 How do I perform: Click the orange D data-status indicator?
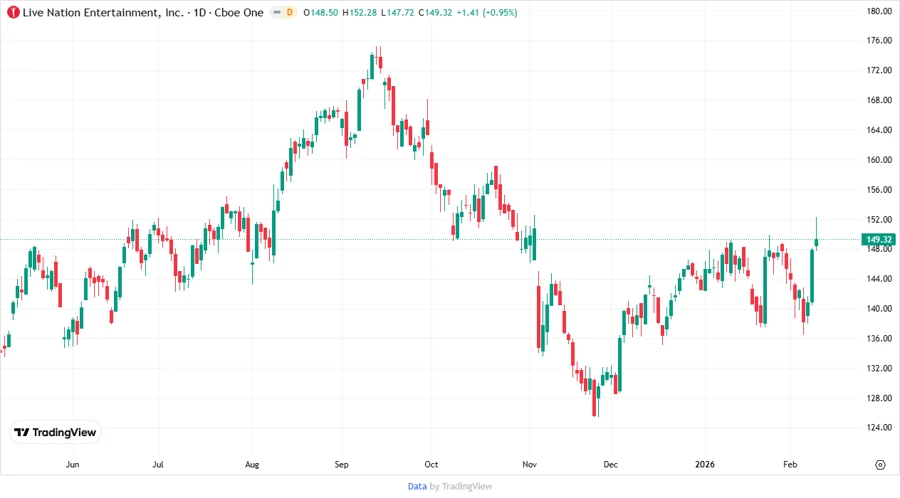pyautogui.click(x=289, y=13)
